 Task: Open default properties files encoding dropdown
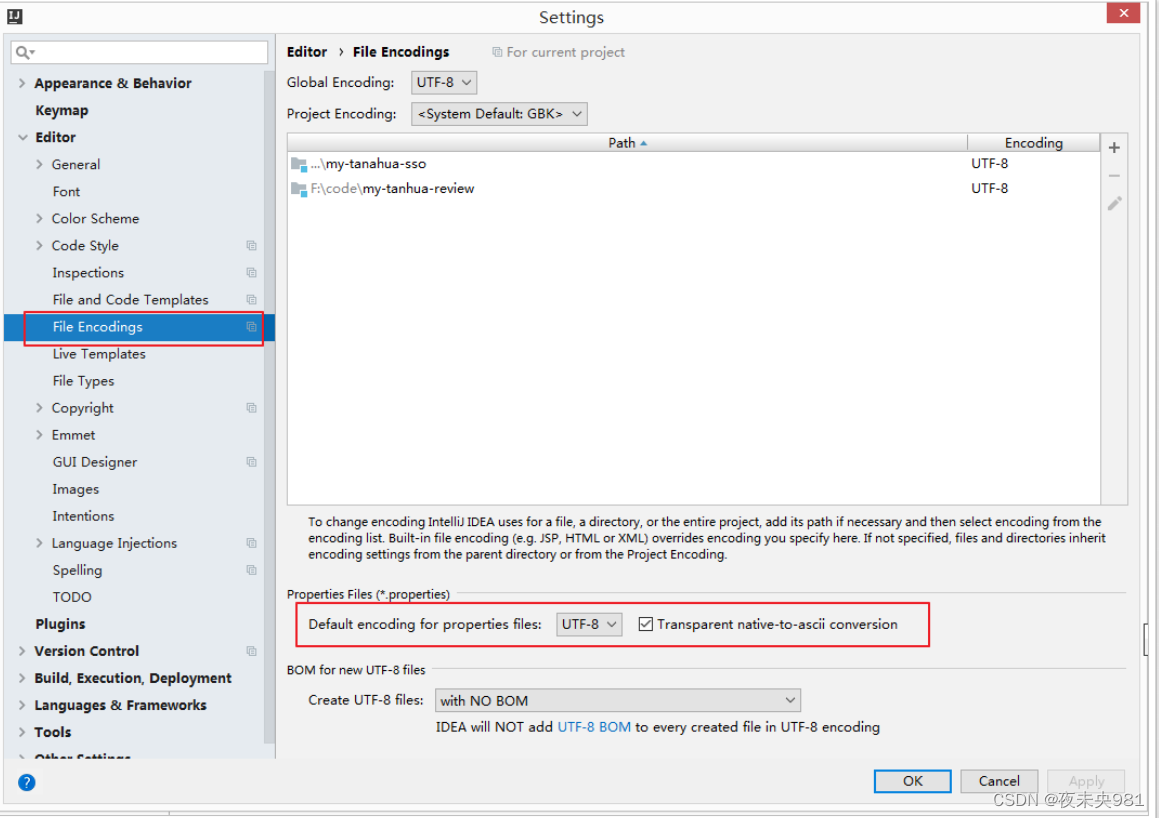click(x=588, y=624)
